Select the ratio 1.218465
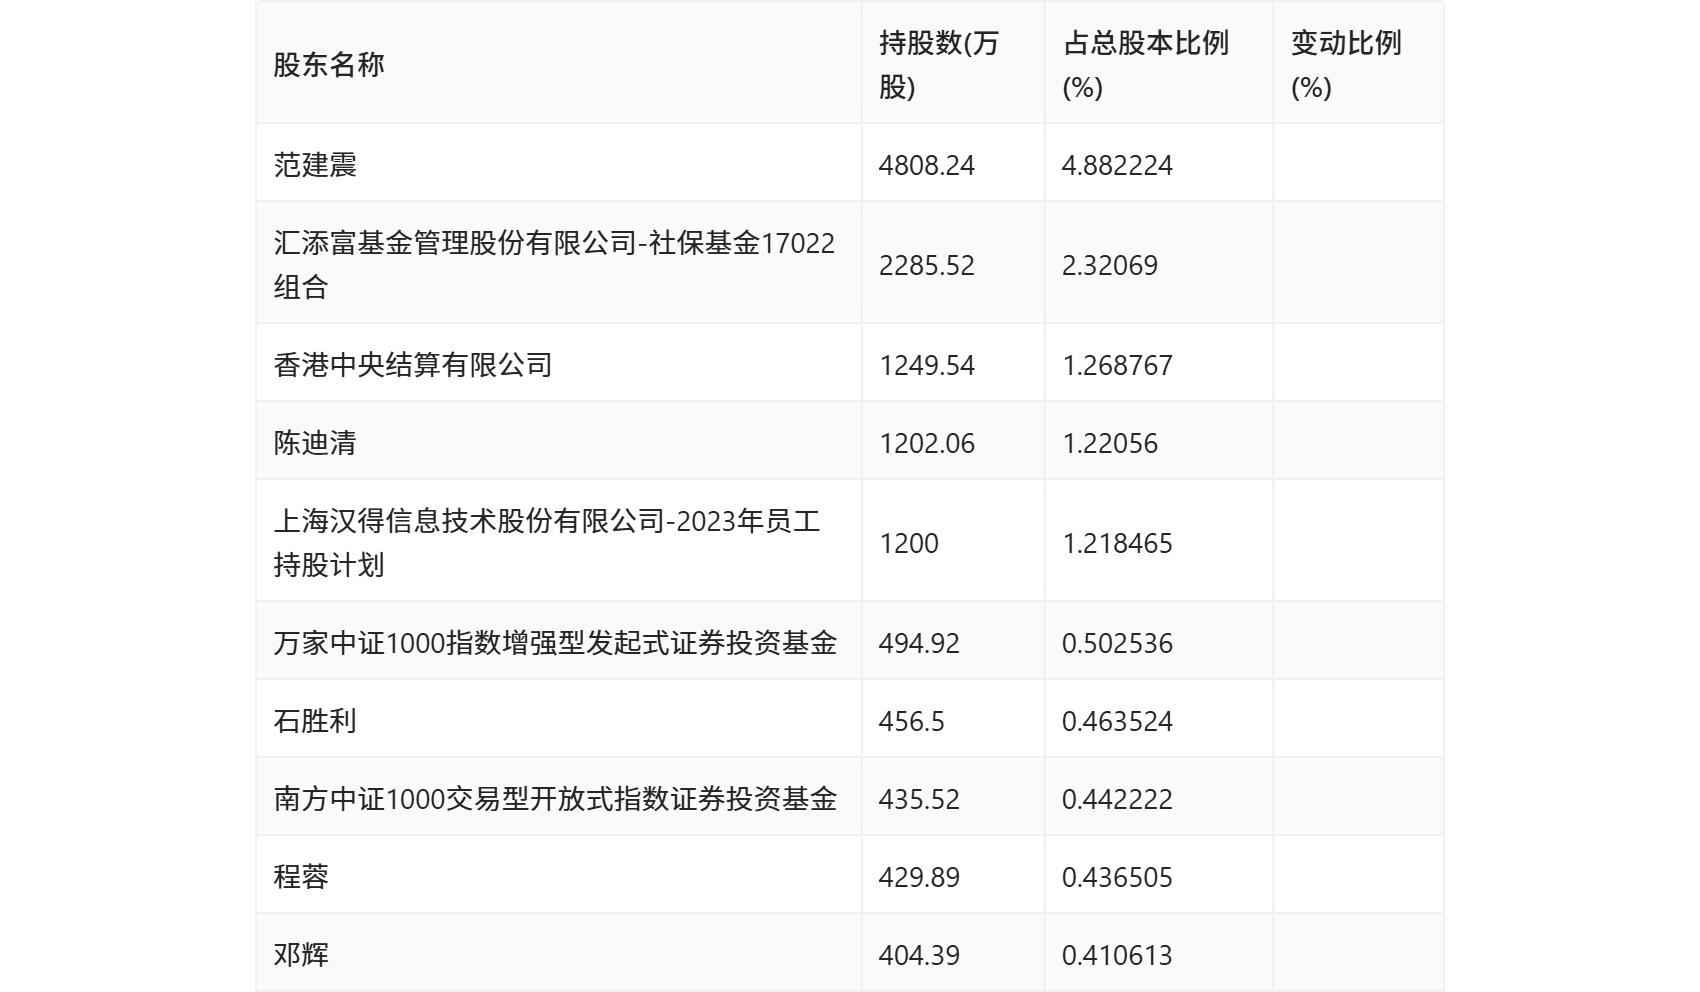Viewport: 1700px width, 992px height. [x=1117, y=543]
